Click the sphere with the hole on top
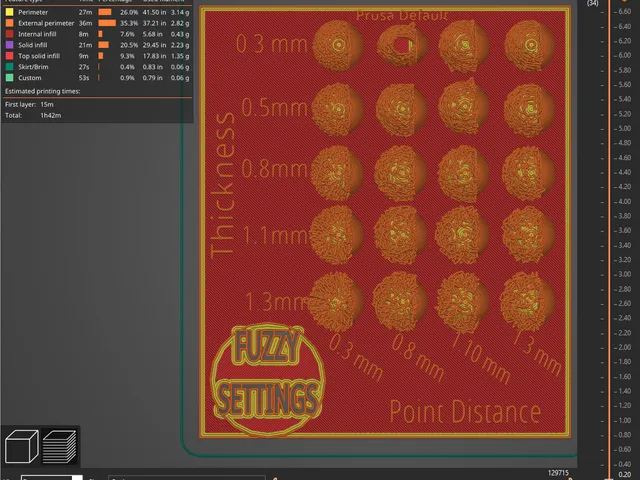The width and height of the screenshot is (640, 480). 402,45
